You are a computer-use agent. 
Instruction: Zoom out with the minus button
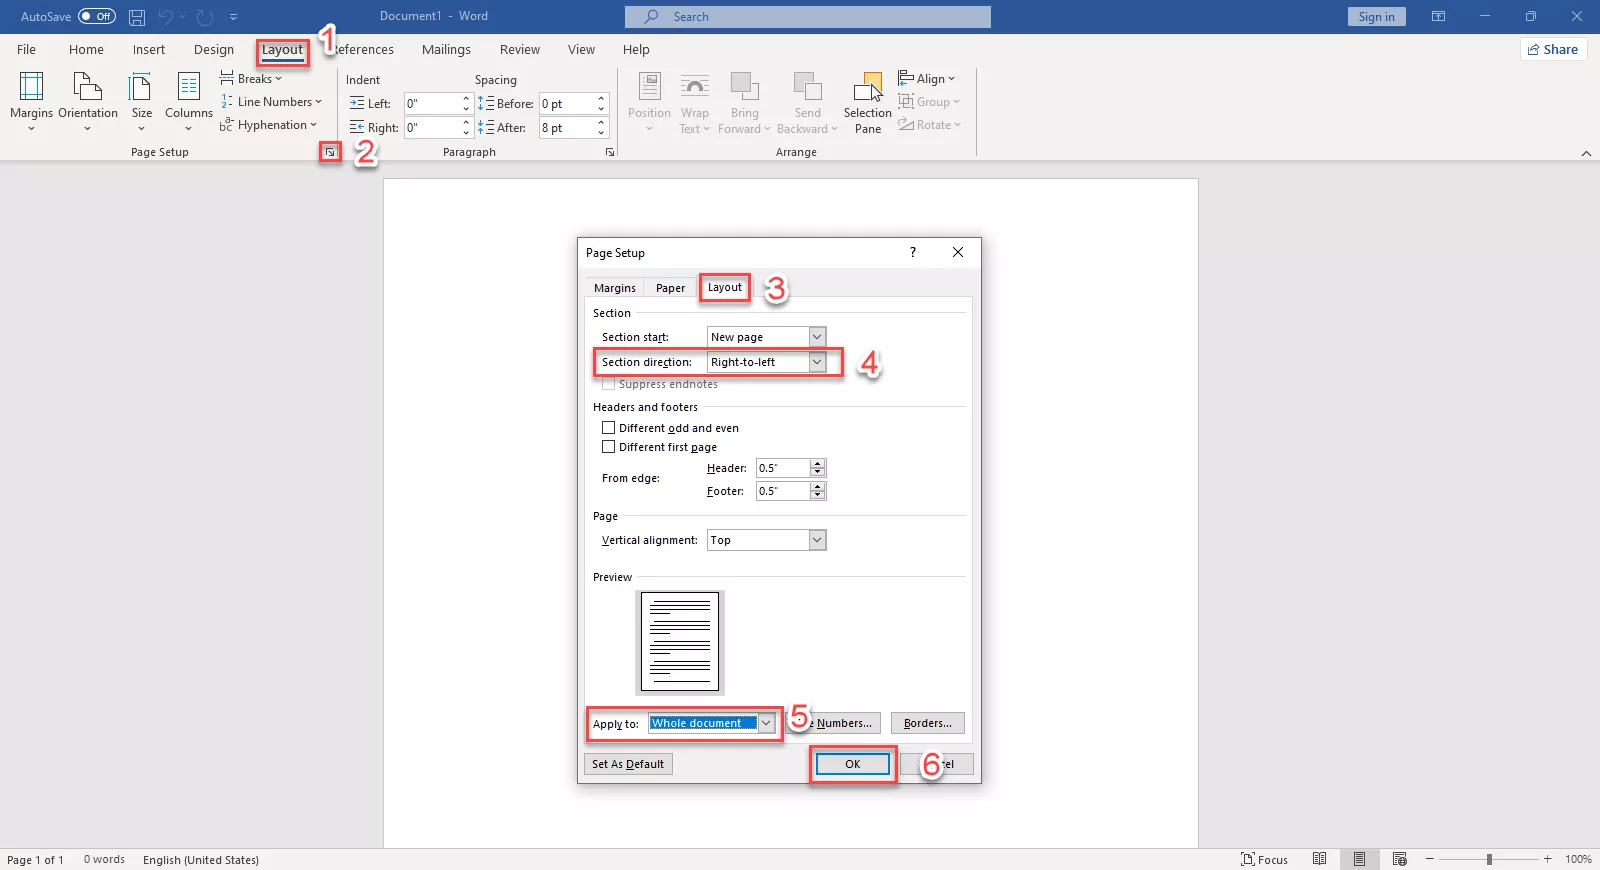coord(1430,859)
